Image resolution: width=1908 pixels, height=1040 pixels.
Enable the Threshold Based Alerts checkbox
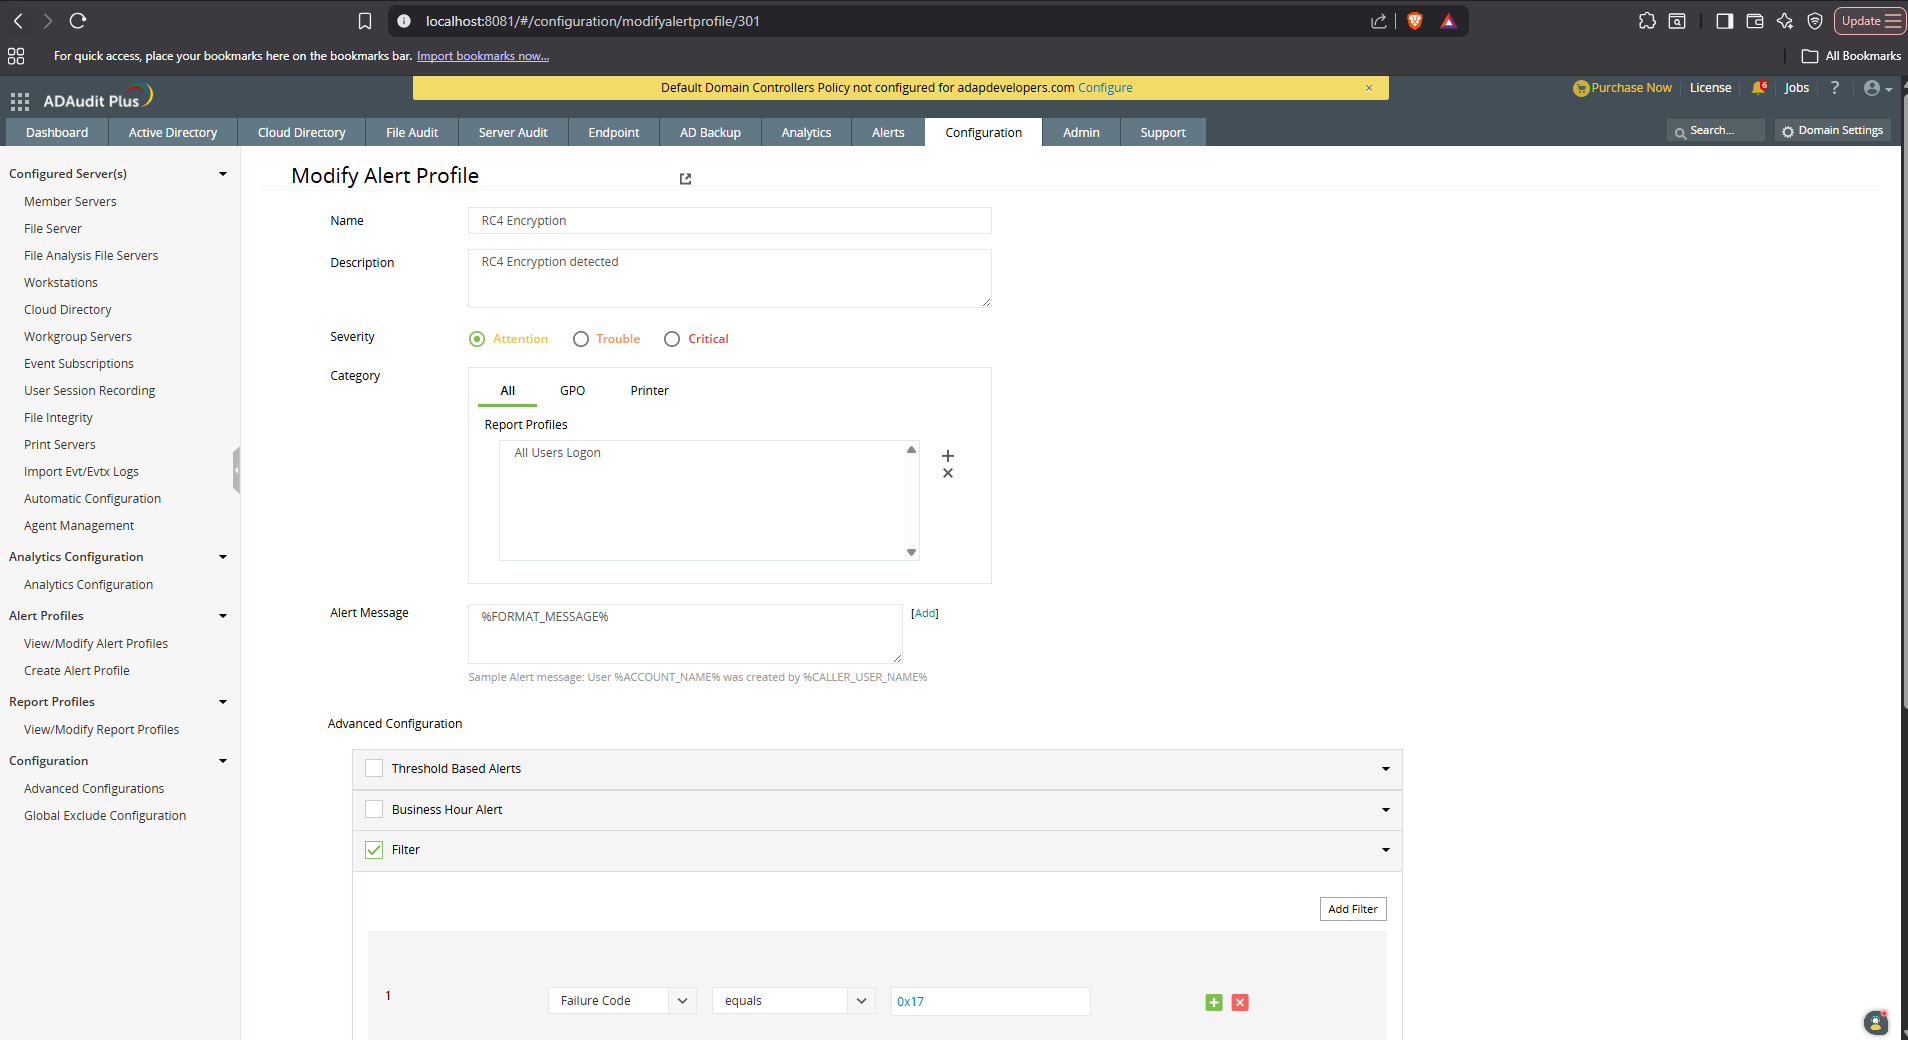pos(374,768)
